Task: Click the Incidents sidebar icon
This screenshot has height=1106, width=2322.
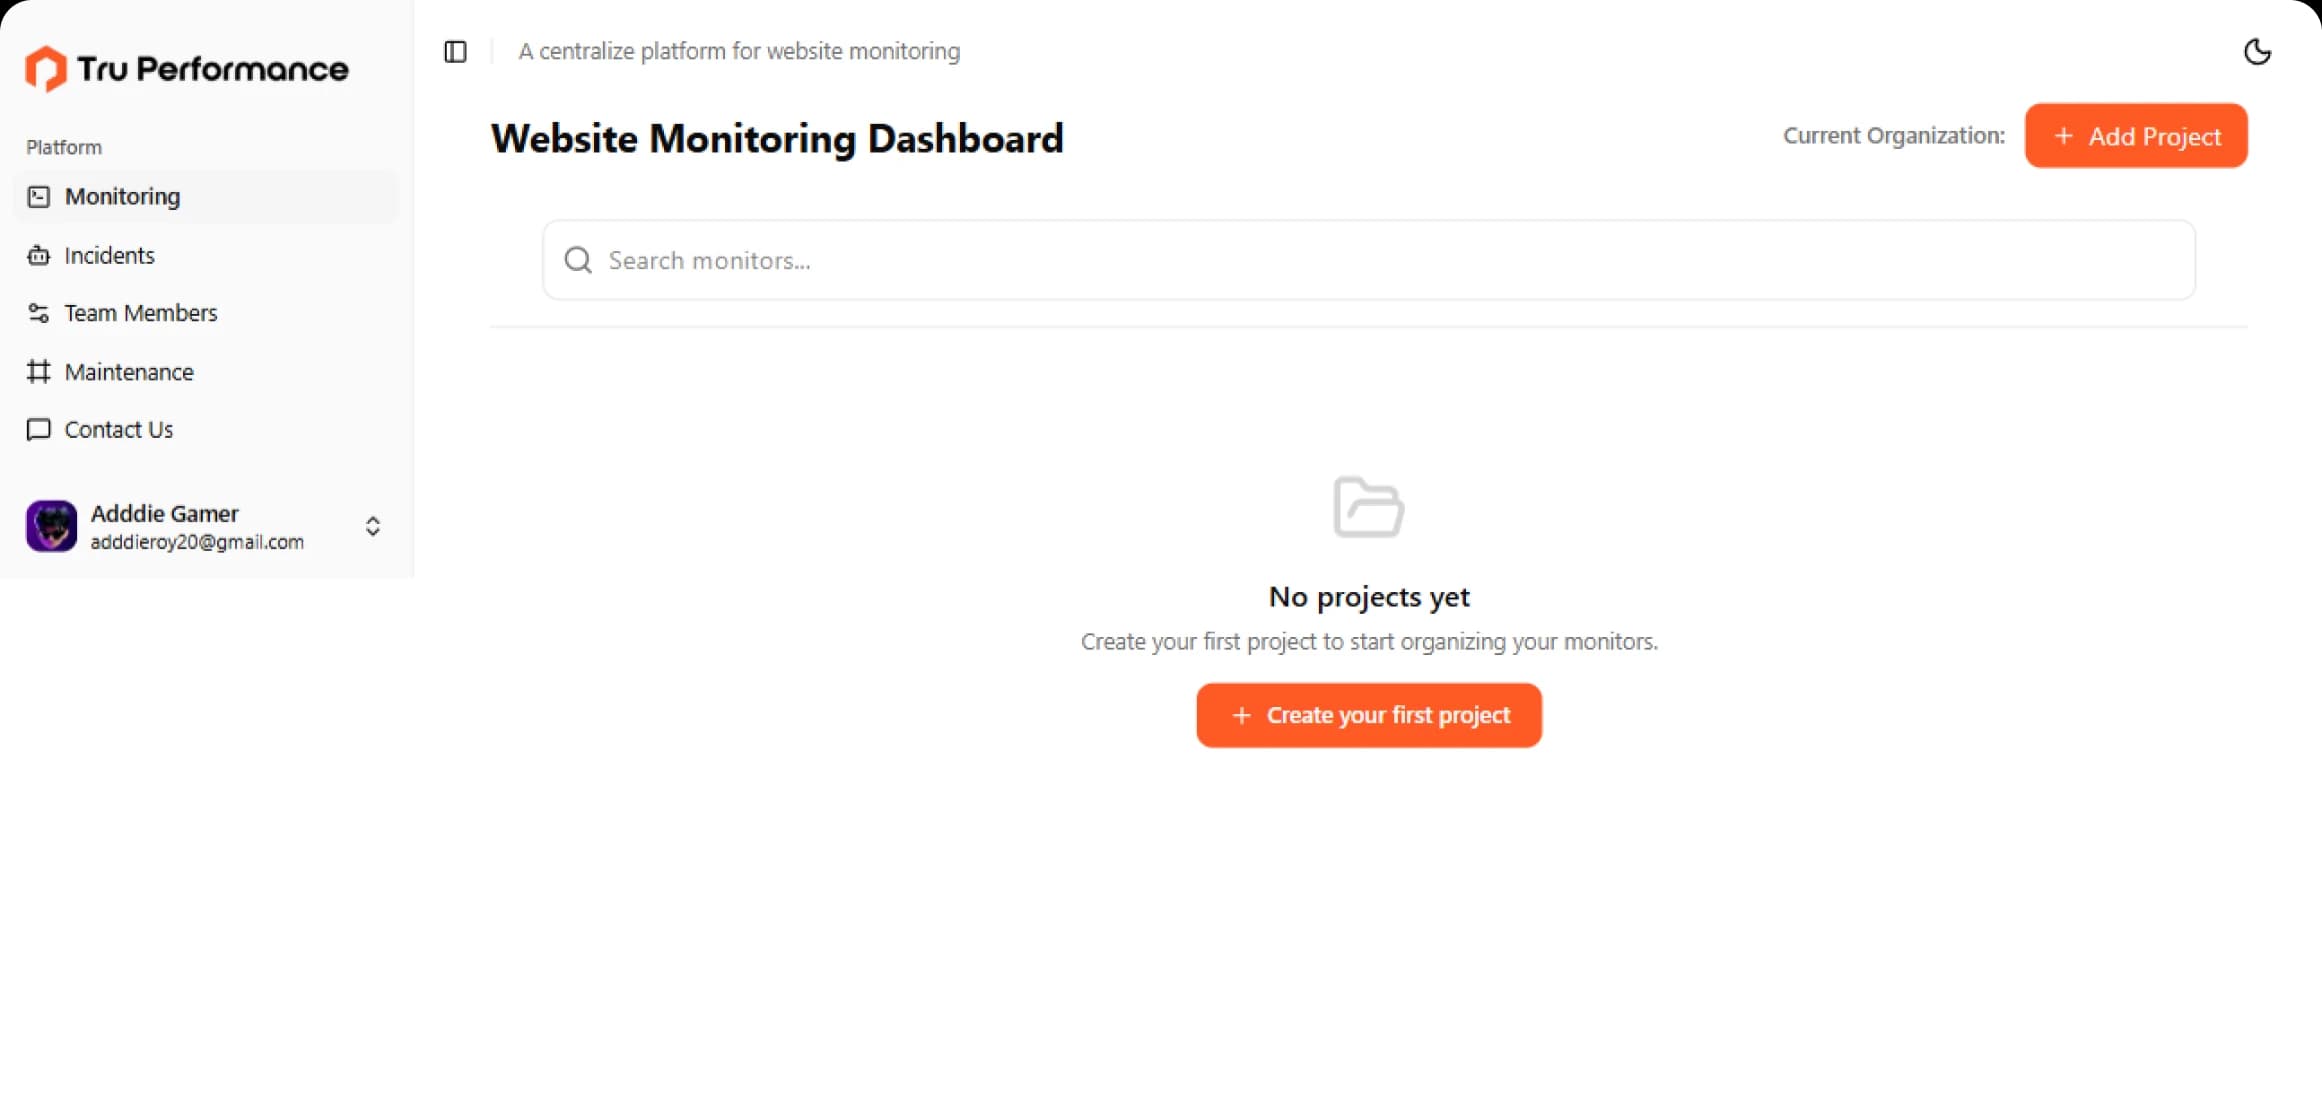Action: 39,256
